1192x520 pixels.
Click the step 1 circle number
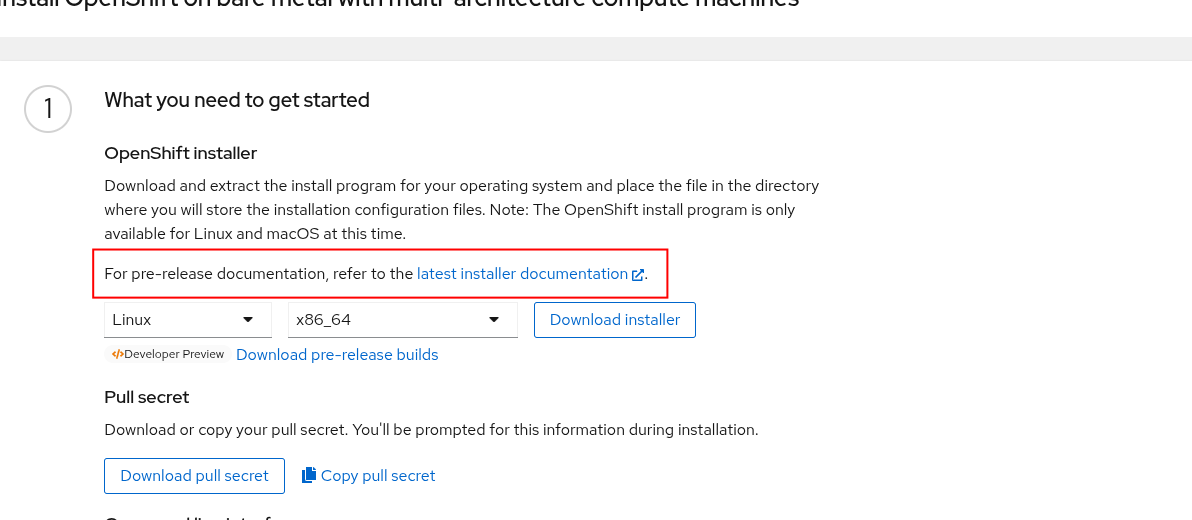pos(48,109)
